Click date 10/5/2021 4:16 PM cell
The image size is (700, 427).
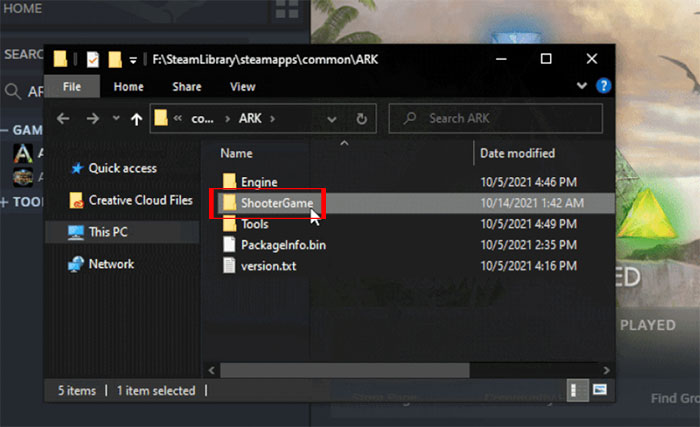[x=529, y=266]
